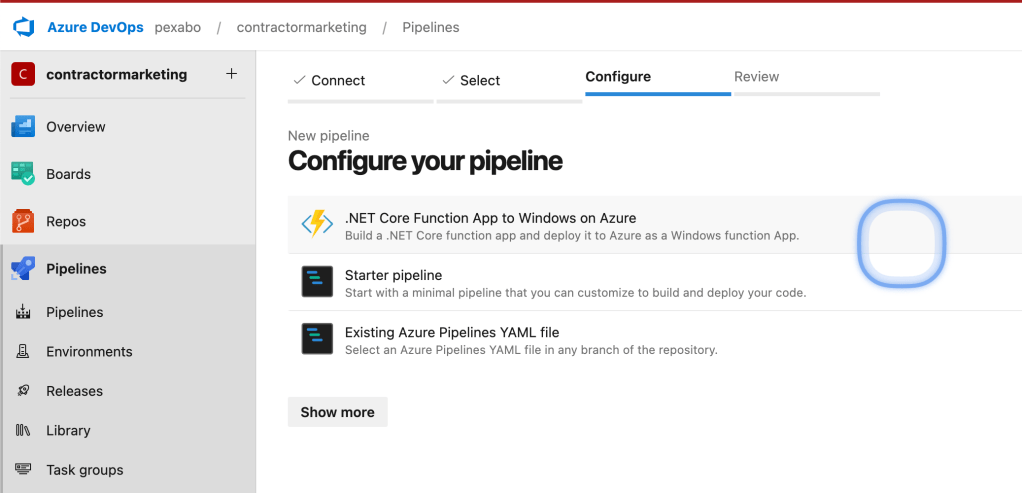Click the Review step tab
This screenshot has height=493, width=1022.
807,80
